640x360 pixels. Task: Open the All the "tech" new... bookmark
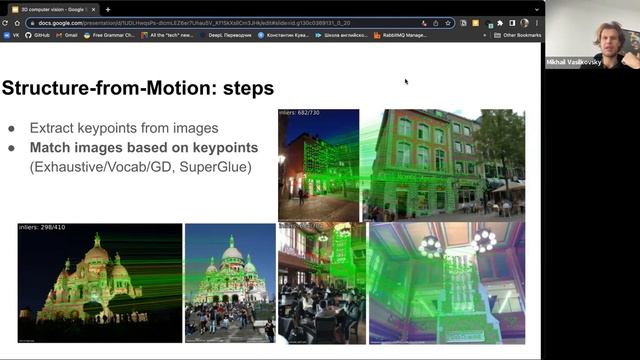pos(167,36)
